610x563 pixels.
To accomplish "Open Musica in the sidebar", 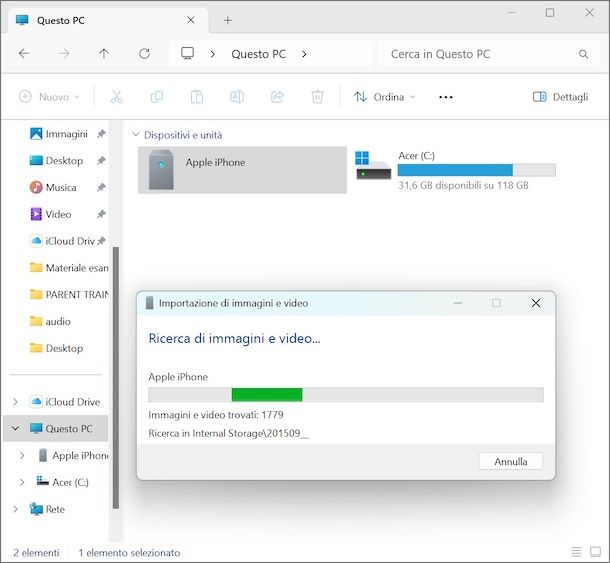I will coord(53,188).
